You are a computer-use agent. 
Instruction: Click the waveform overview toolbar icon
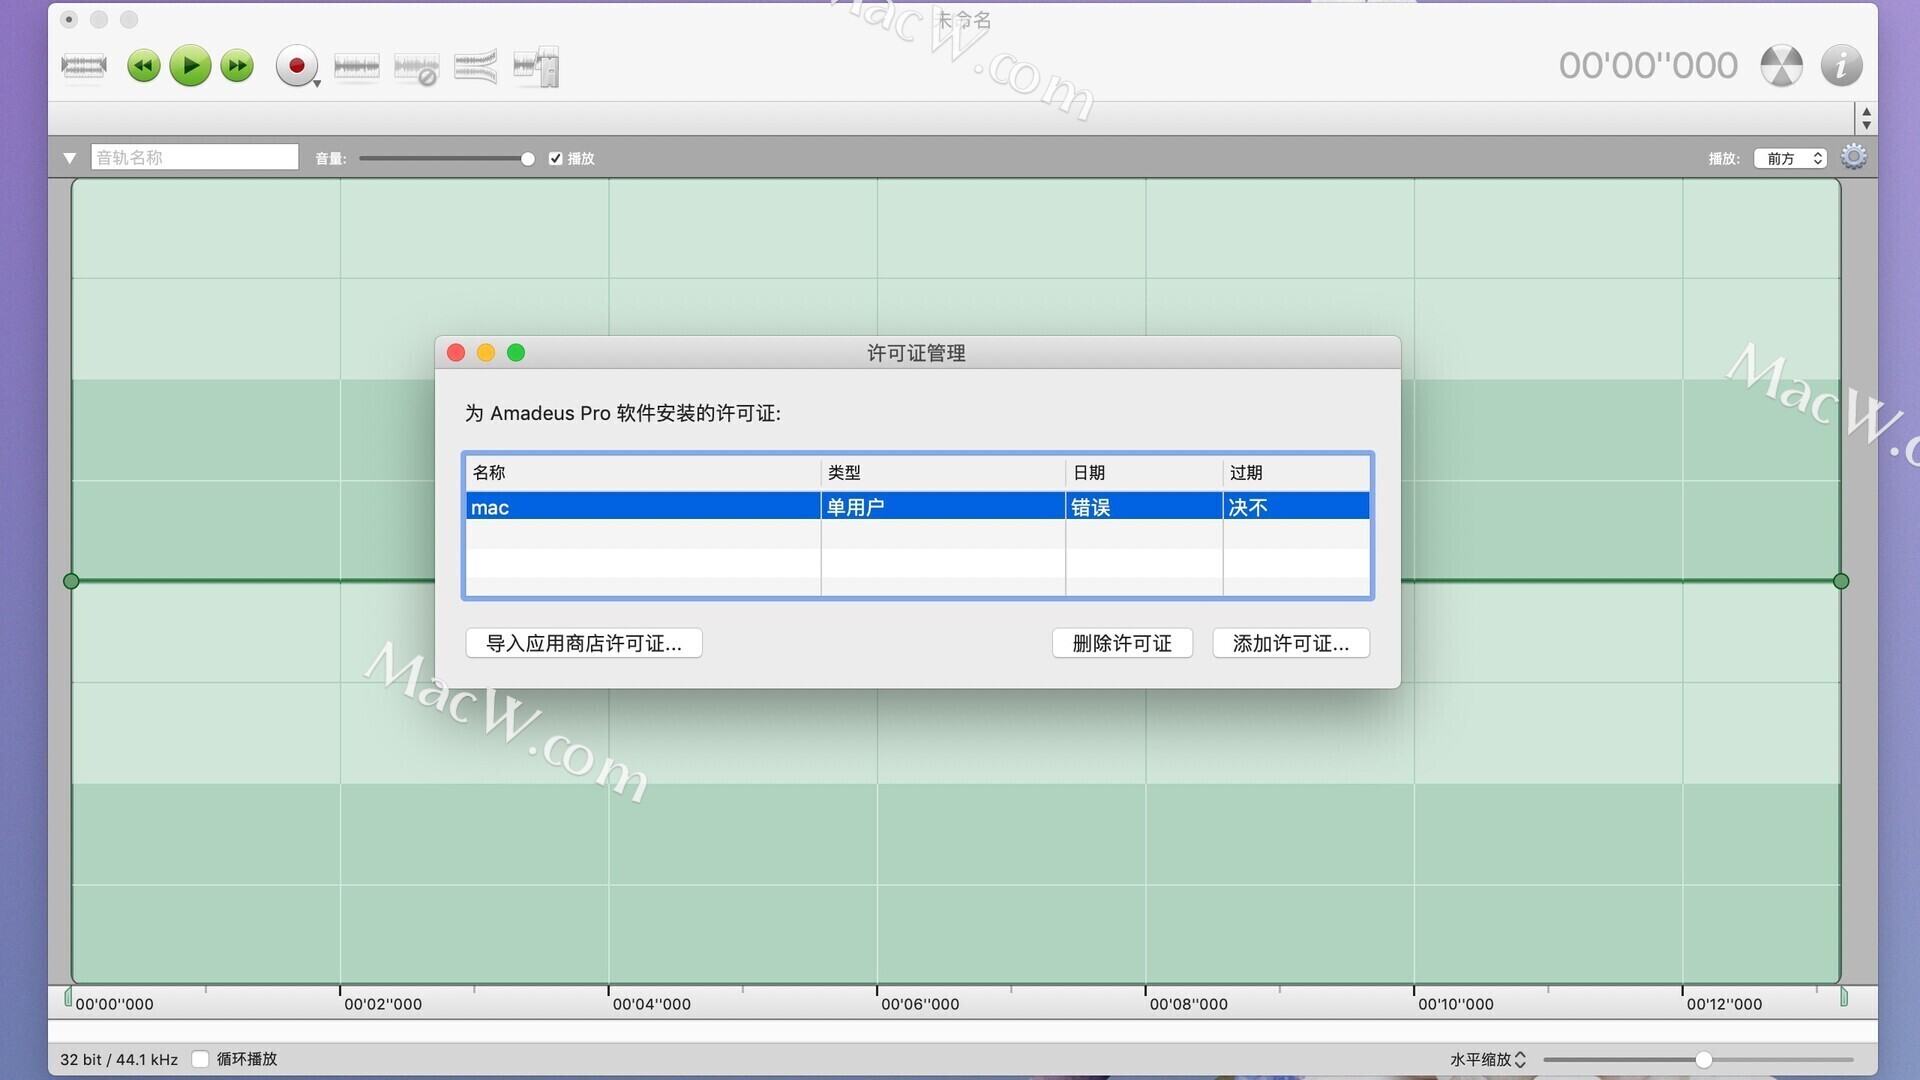pyautogui.click(x=84, y=66)
